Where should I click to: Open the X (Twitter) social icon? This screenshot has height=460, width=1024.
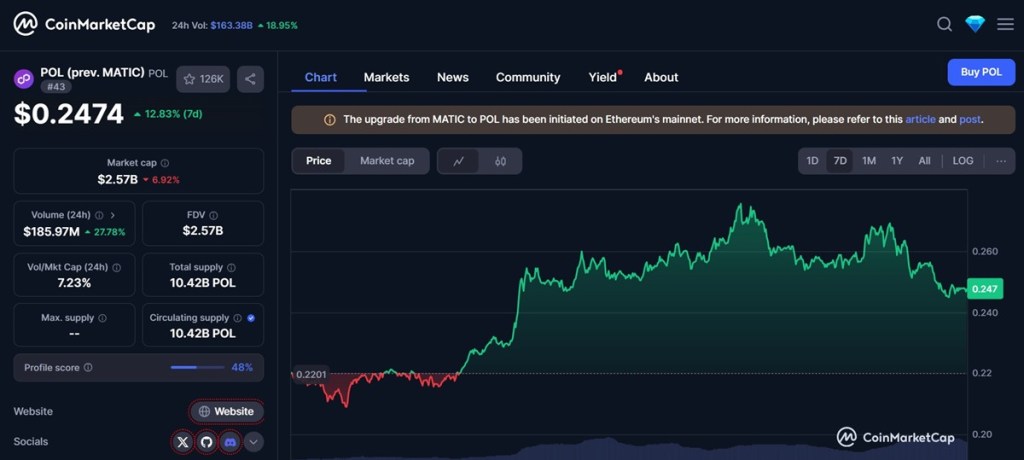(x=182, y=441)
